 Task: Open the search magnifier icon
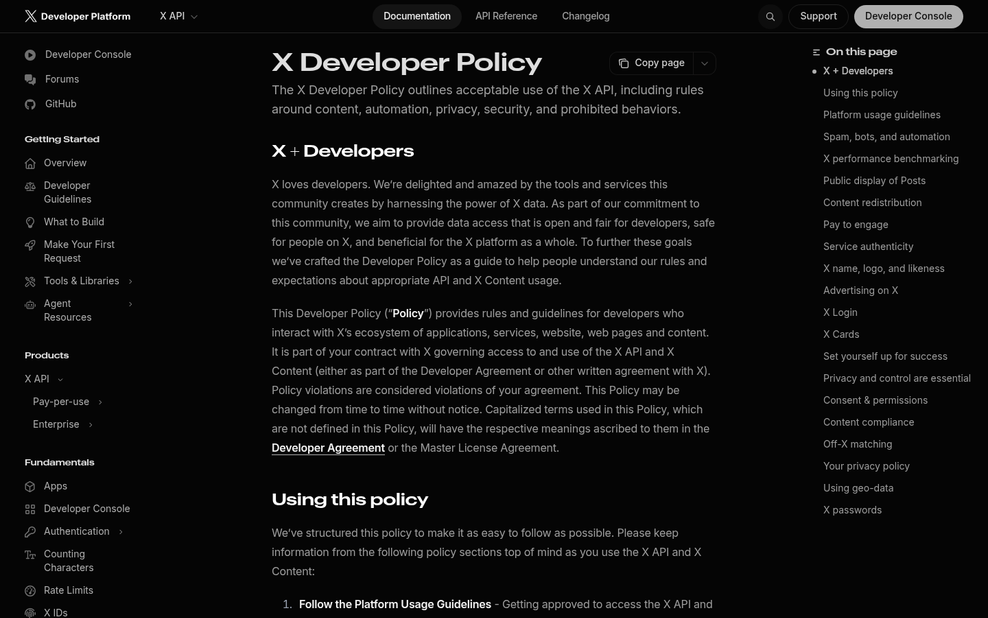(770, 17)
